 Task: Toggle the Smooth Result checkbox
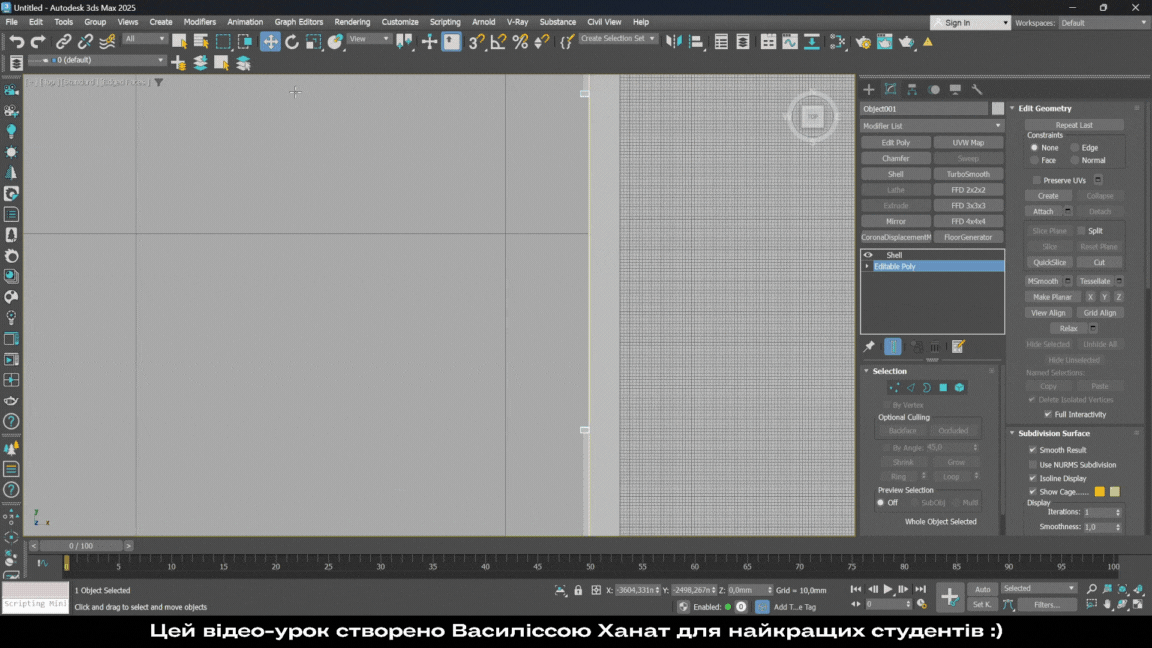(x=1032, y=450)
